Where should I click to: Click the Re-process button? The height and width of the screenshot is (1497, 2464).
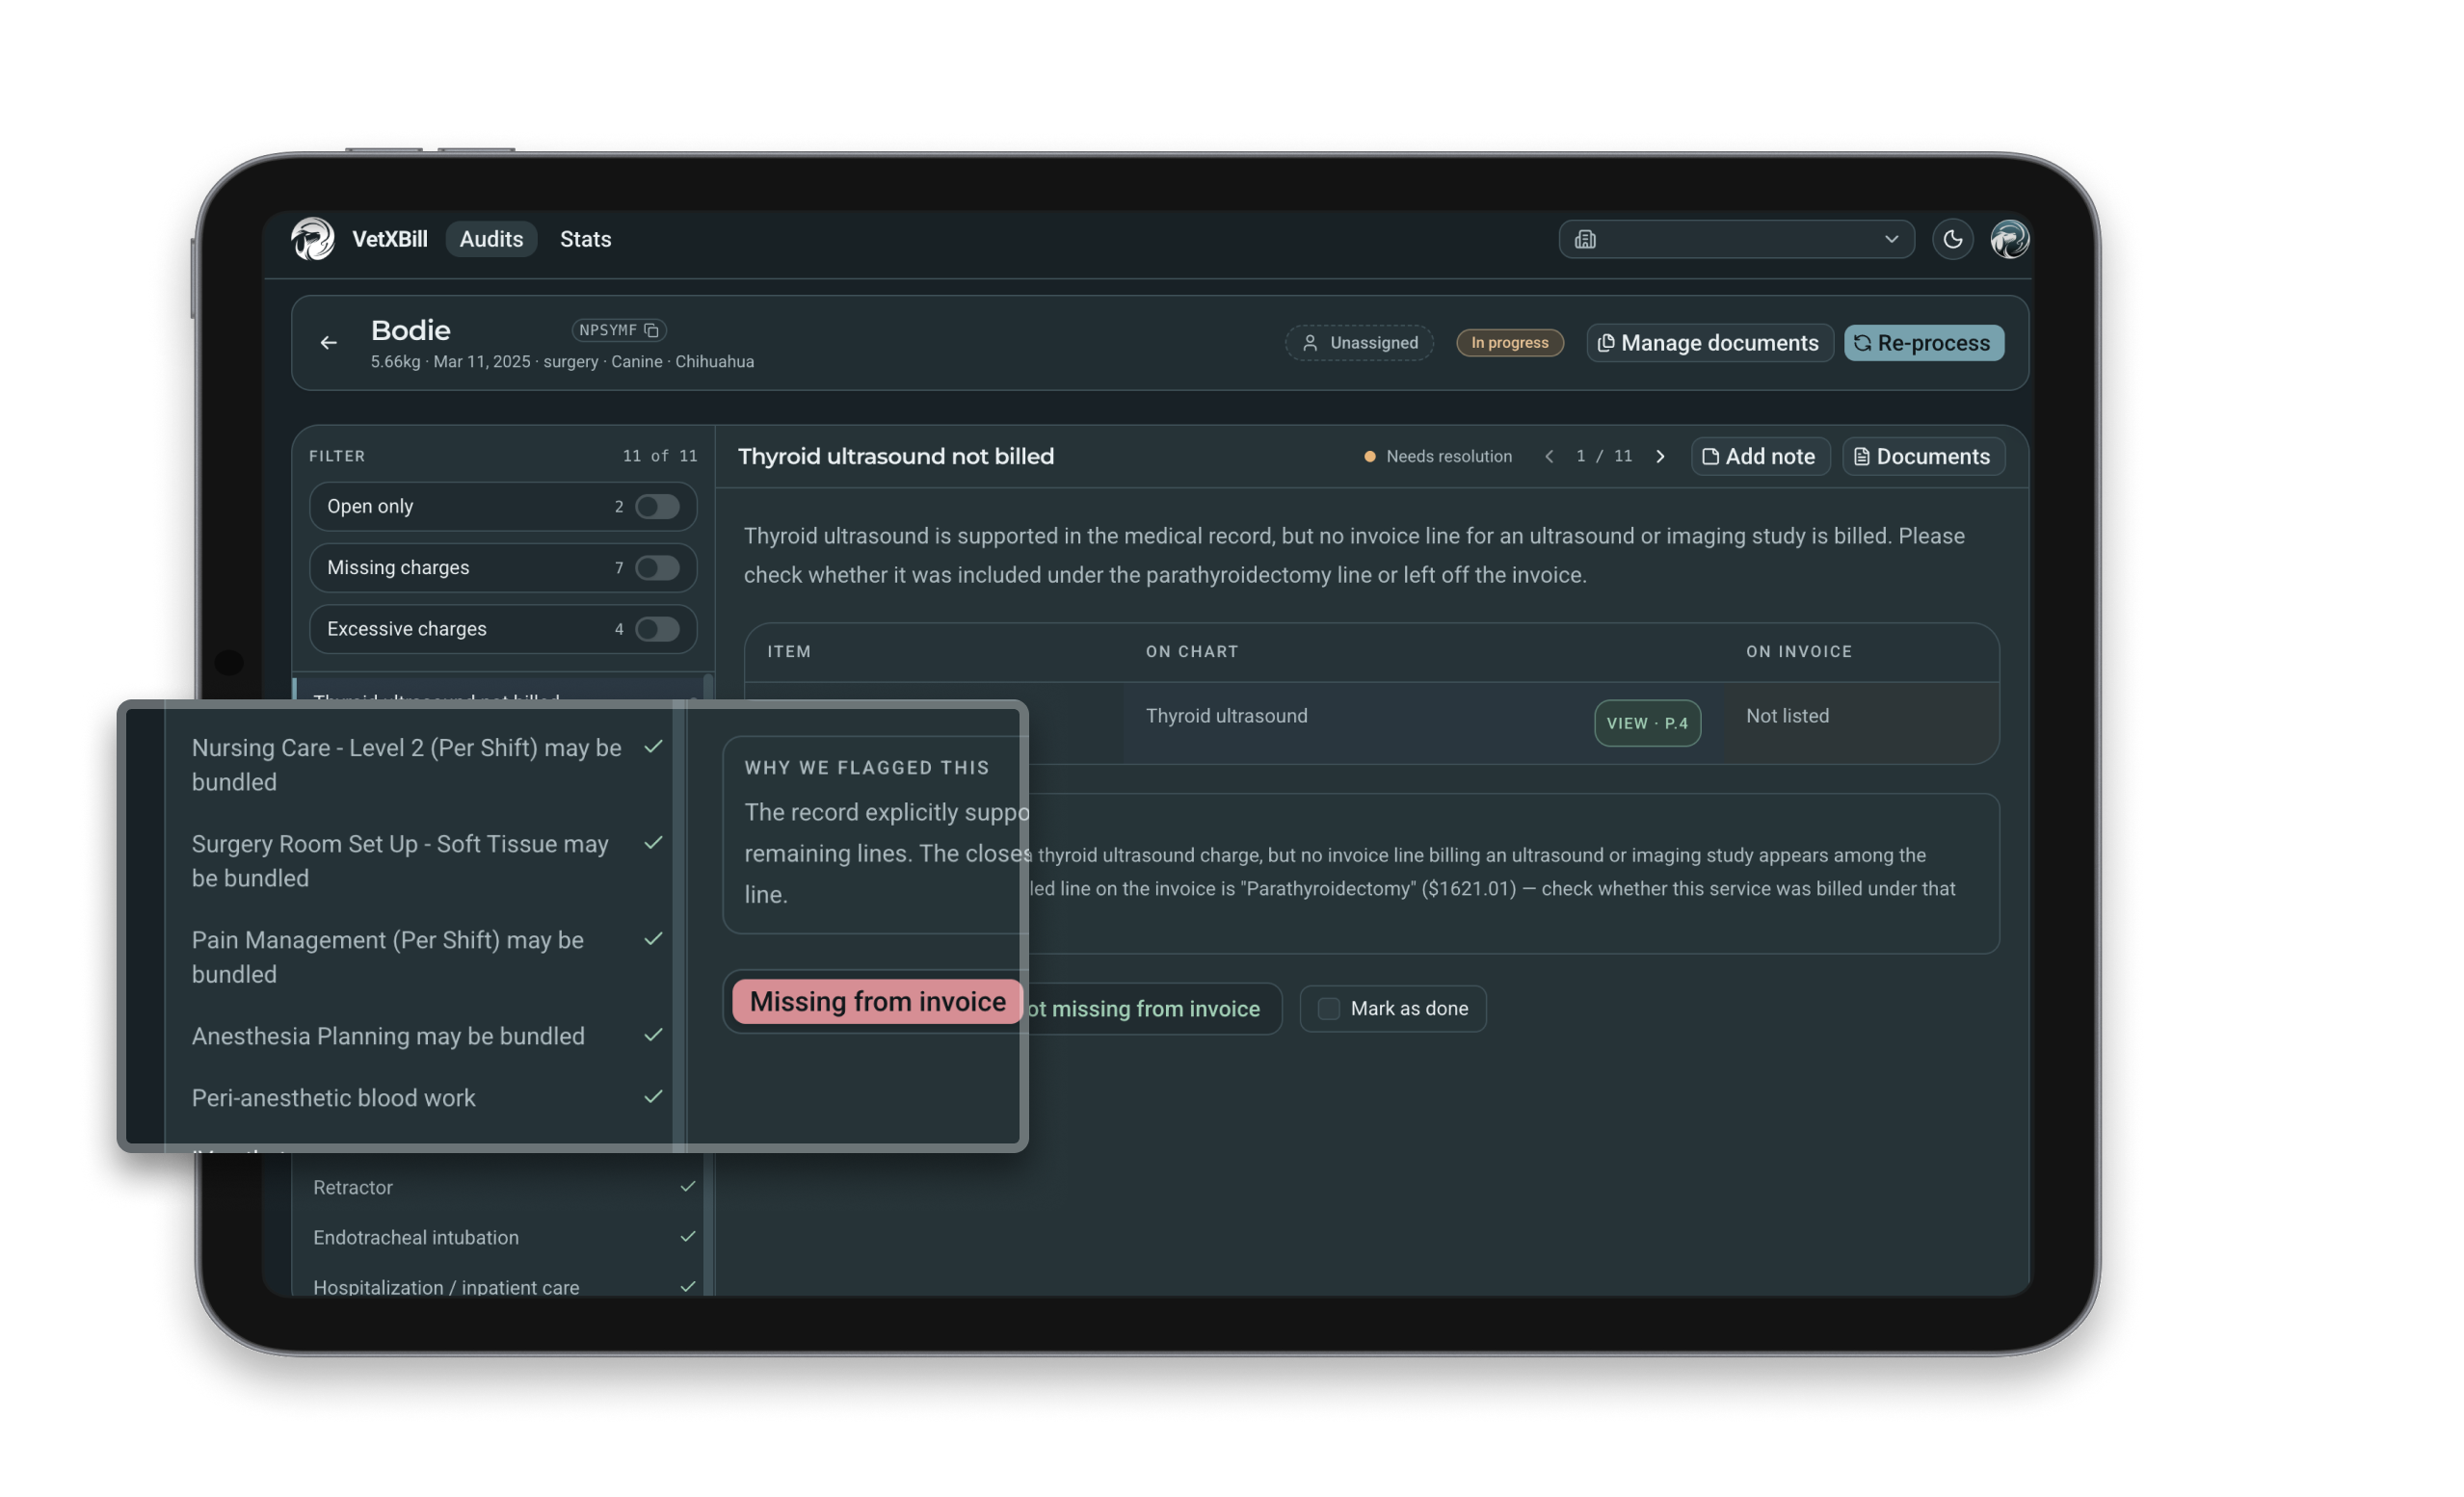(1923, 343)
